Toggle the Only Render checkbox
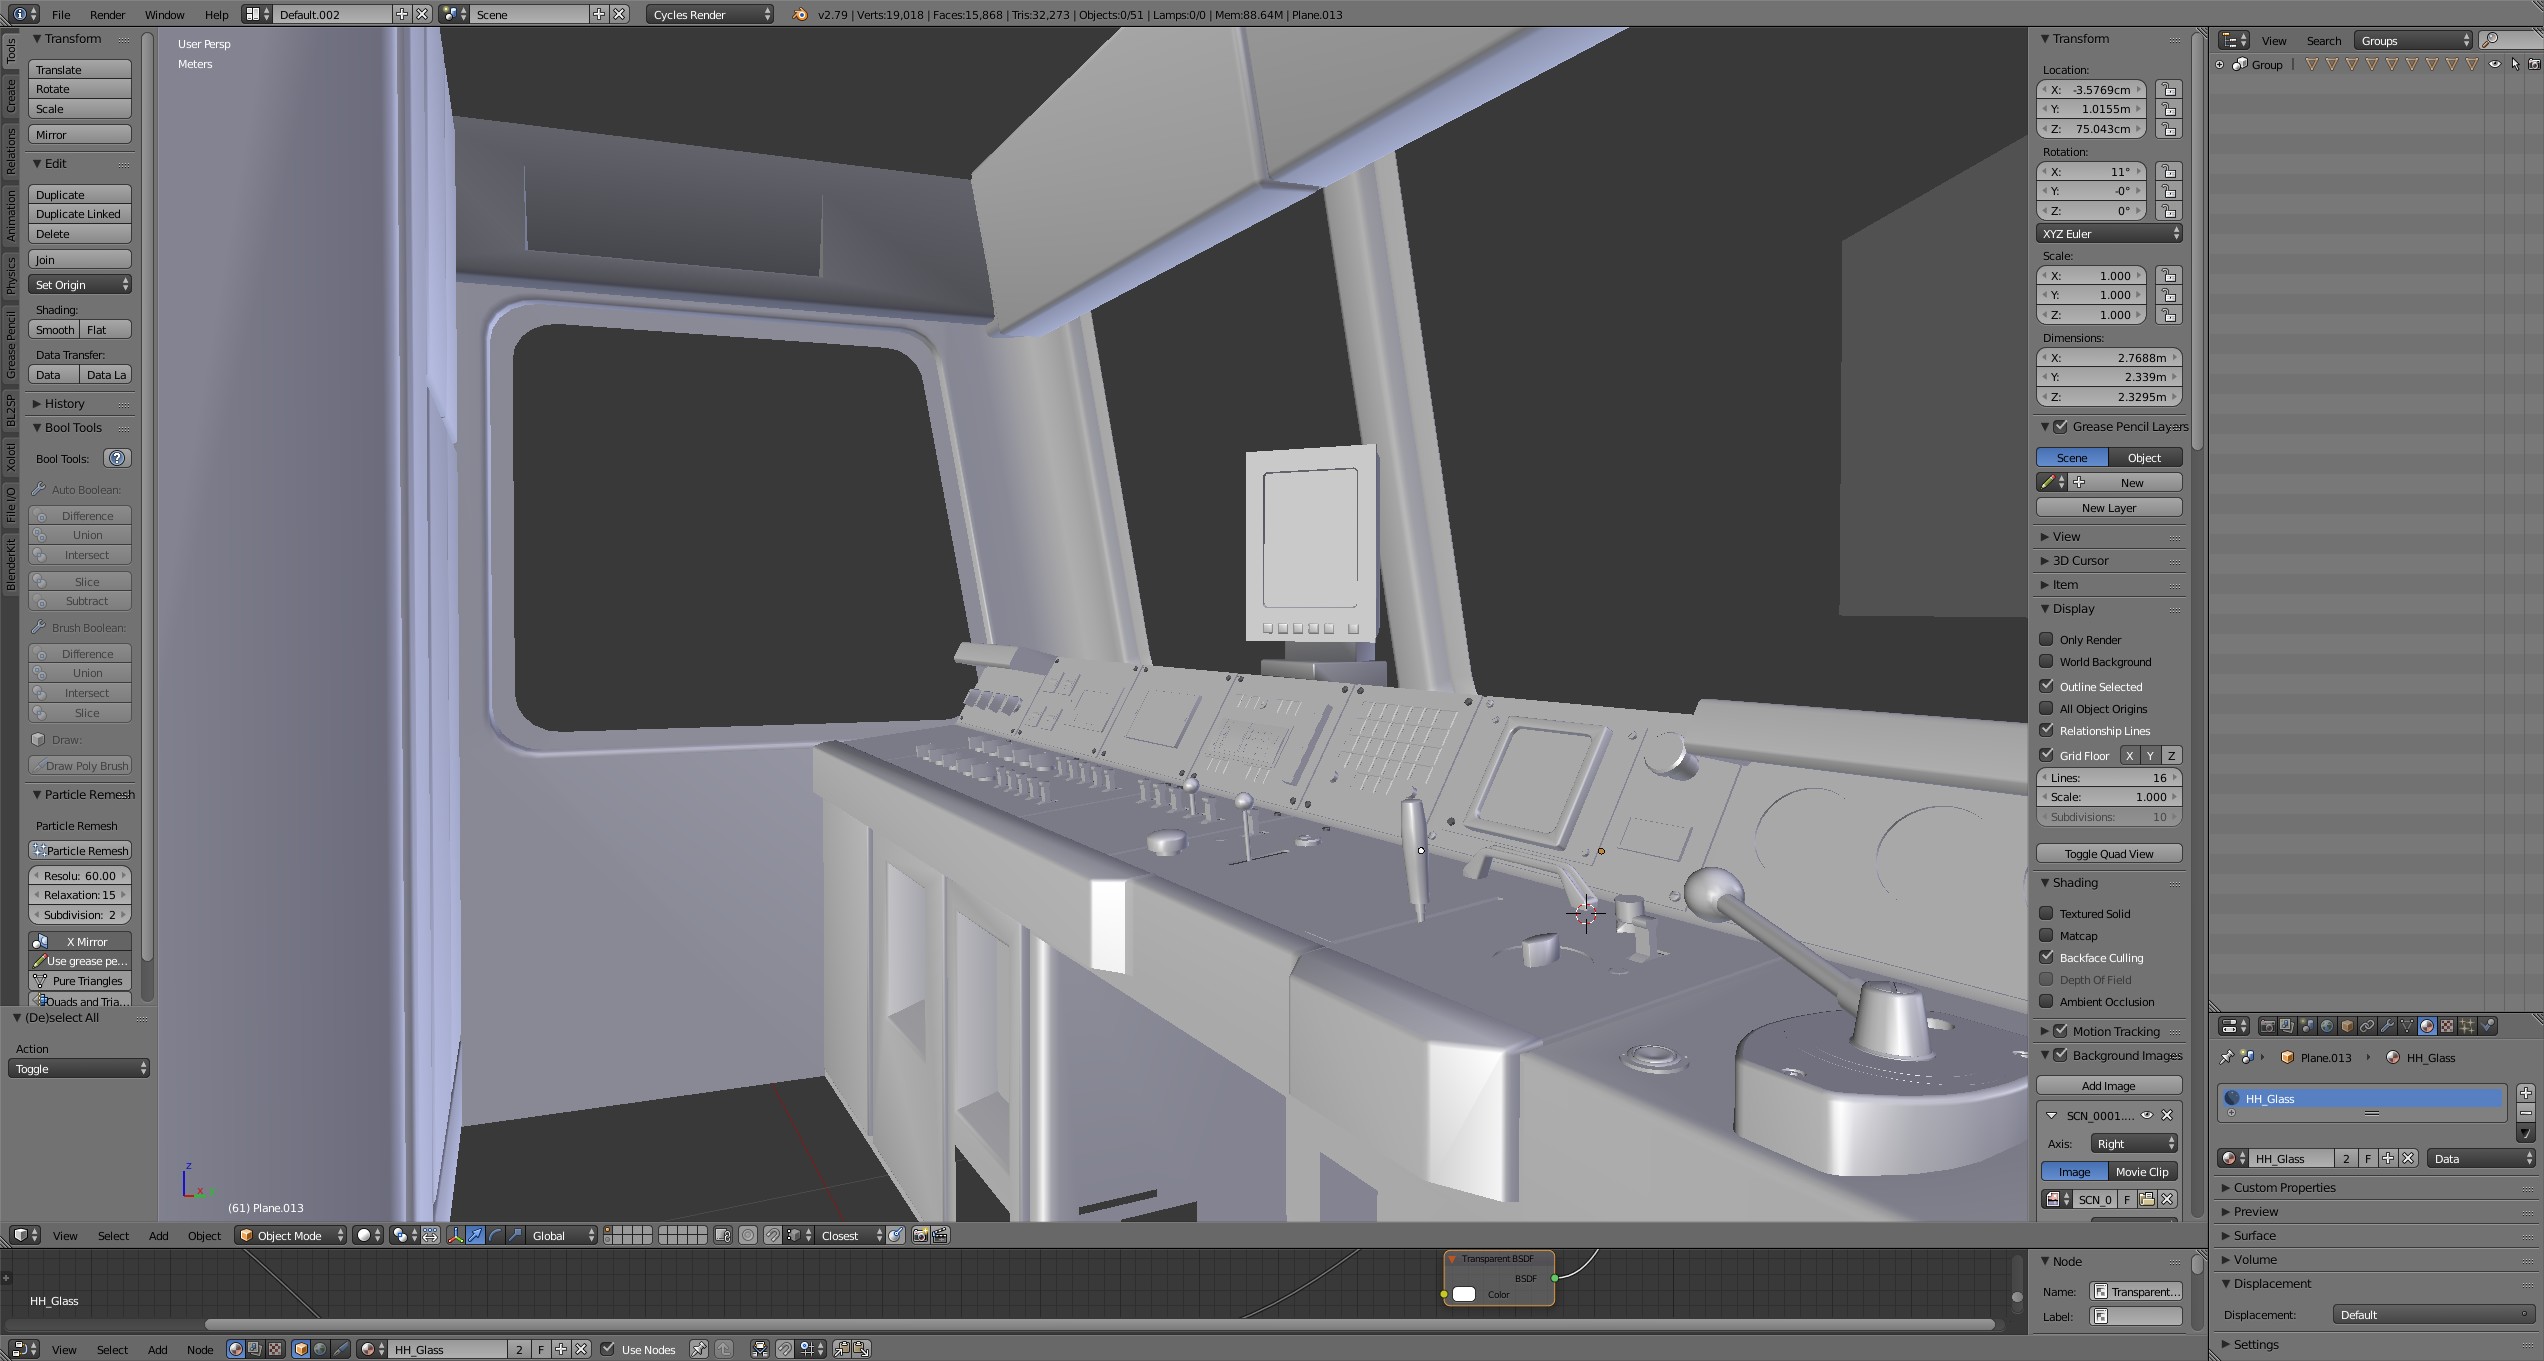The image size is (2544, 1361). [2047, 640]
